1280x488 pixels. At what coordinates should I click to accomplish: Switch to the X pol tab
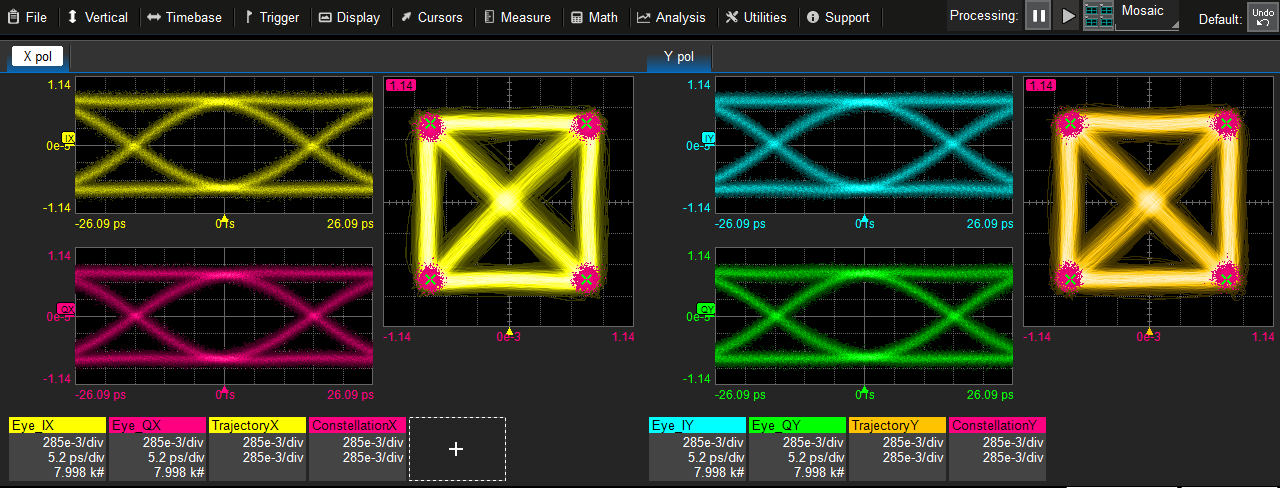click(x=36, y=57)
